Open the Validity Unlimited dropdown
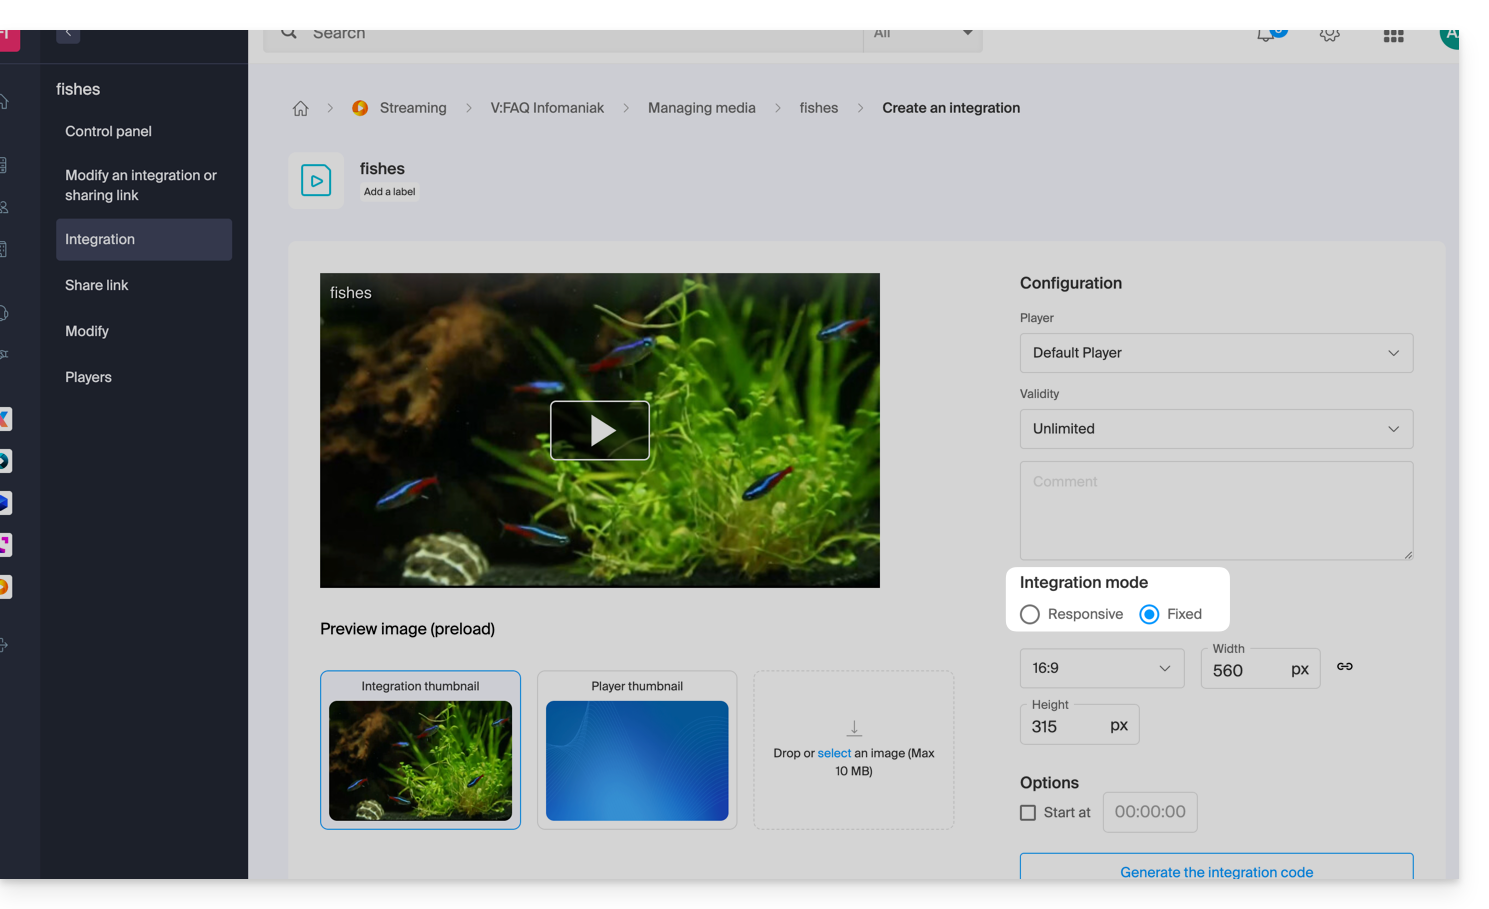1489x909 pixels. pos(1216,429)
